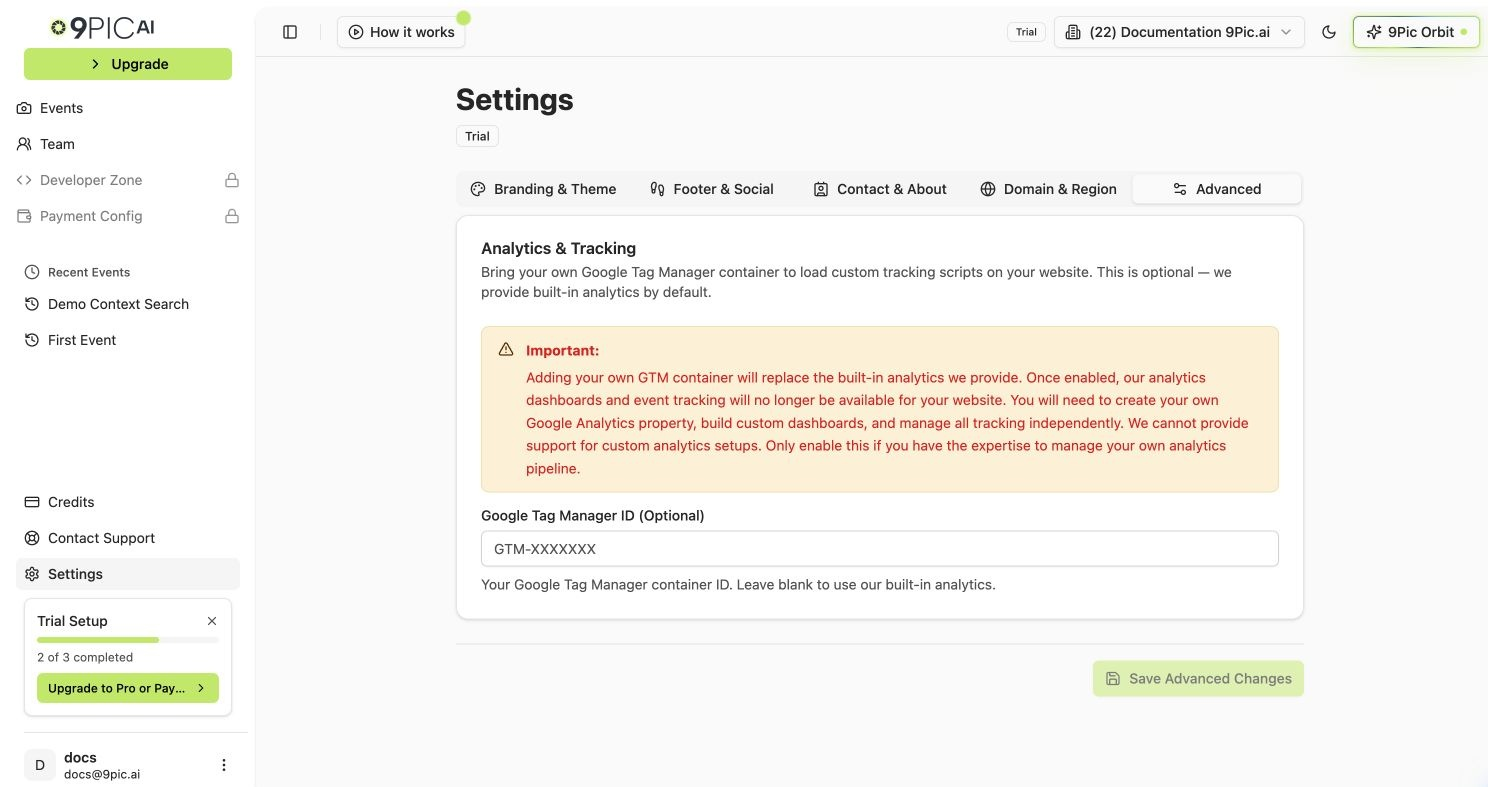This screenshot has height=787, width=1488.
Task: Click the Settings gear icon
Action: pyautogui.click(x=32, y=574)
